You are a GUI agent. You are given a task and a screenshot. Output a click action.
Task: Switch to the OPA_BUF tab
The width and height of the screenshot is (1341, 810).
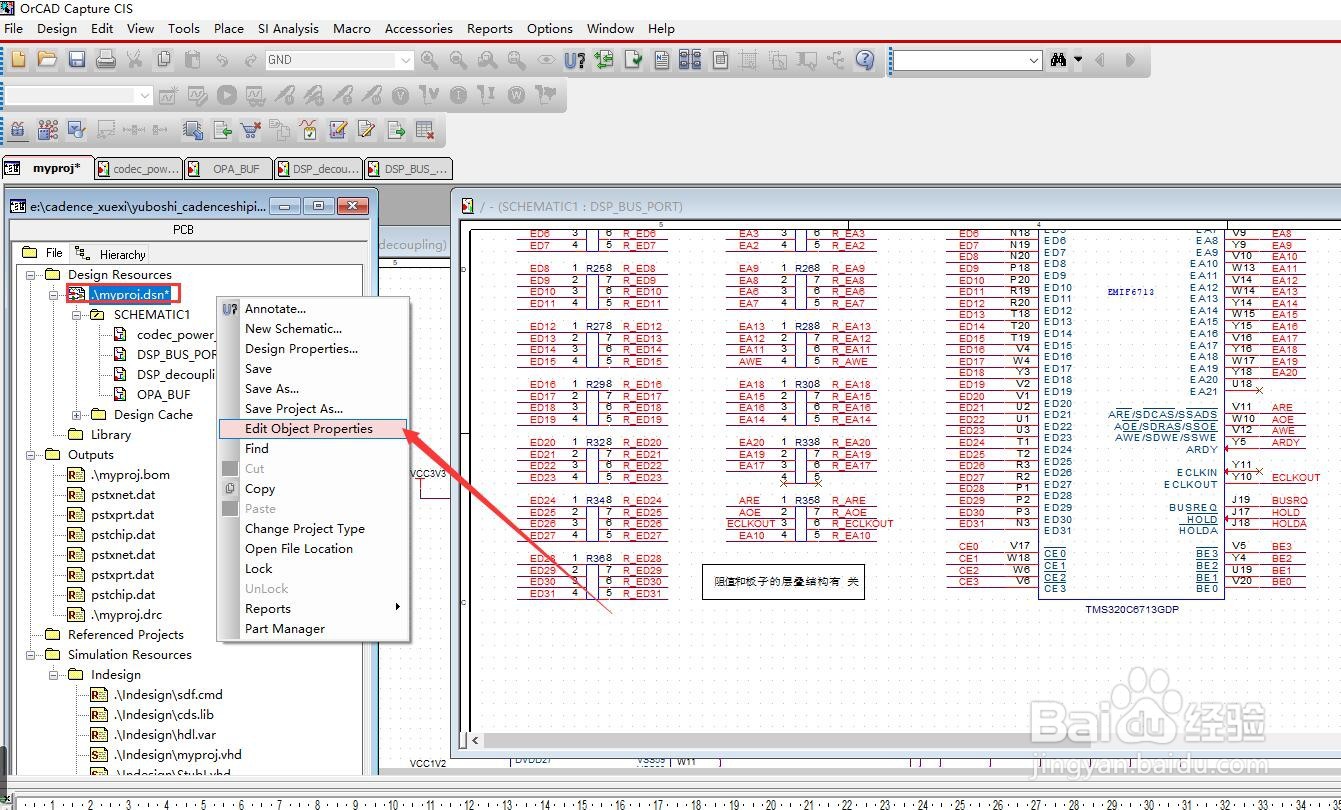pos(229,169)
